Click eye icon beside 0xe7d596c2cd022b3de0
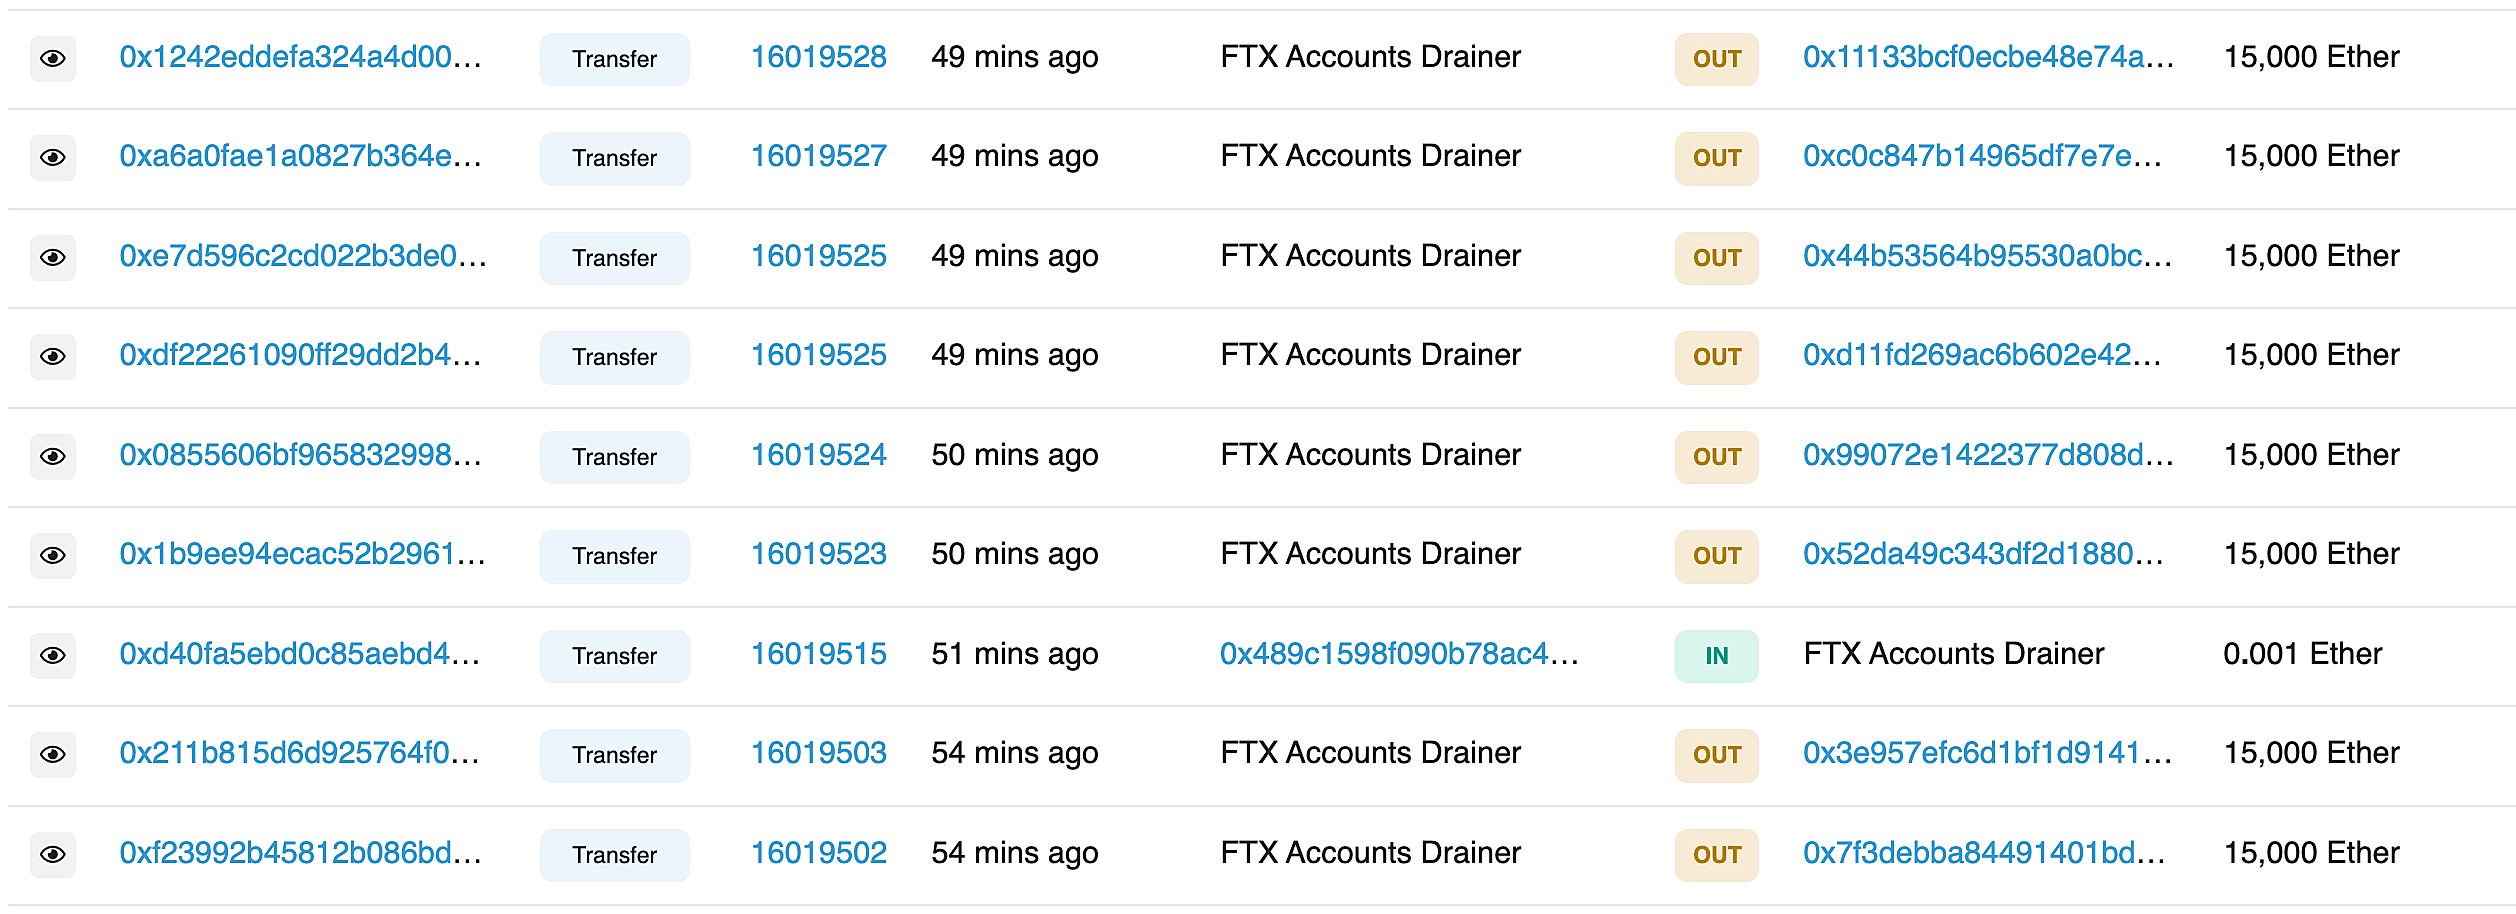 pyautogui.click(x=53, y=258)
